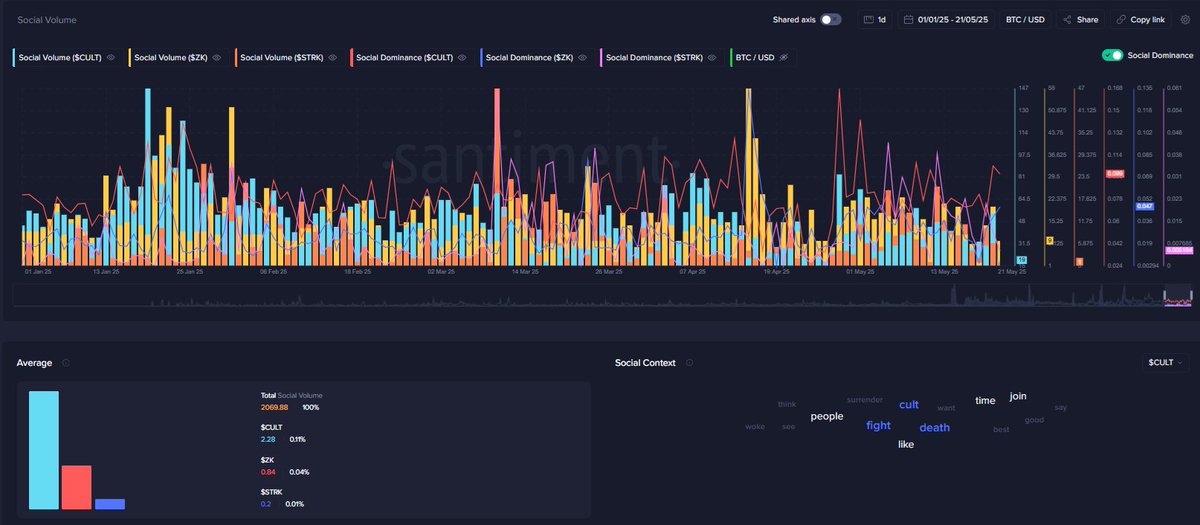Open the BTC / USD price pair selector in header
The width and height of the screenshot is (1200, 525).
pyautogui.click(x=1023, y=19)
